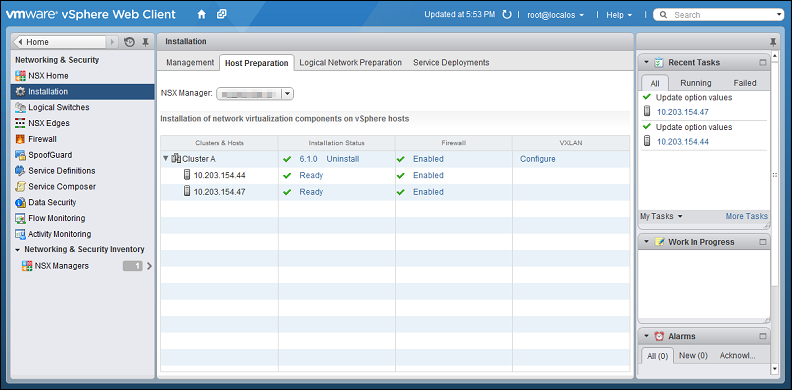Click the SpoofGuard icon
The height and width of the screenshot is (390, 792).
(20, 155)
